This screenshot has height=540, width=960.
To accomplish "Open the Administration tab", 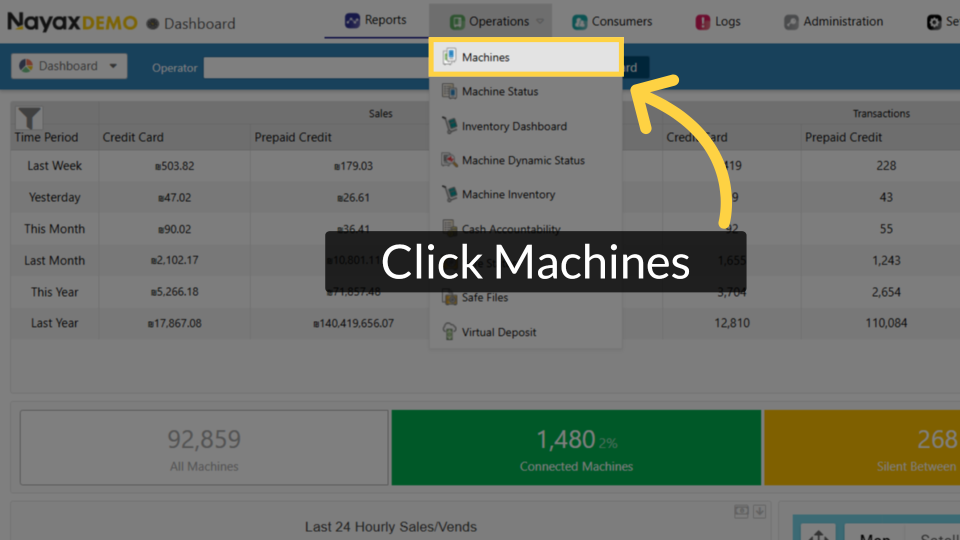I will (834, 21).
